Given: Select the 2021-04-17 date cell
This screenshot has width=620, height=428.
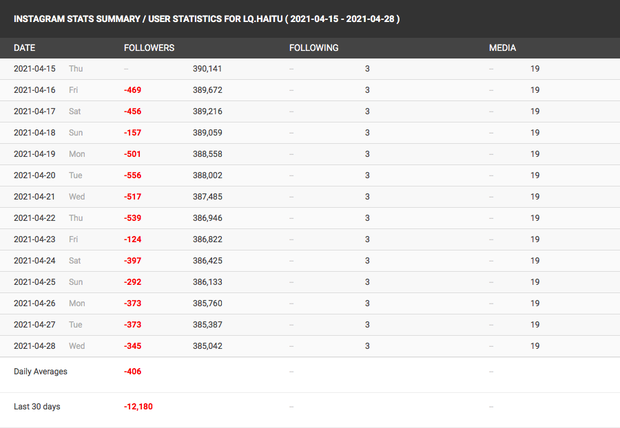Looking at the screenshot, I should [37, 111].
